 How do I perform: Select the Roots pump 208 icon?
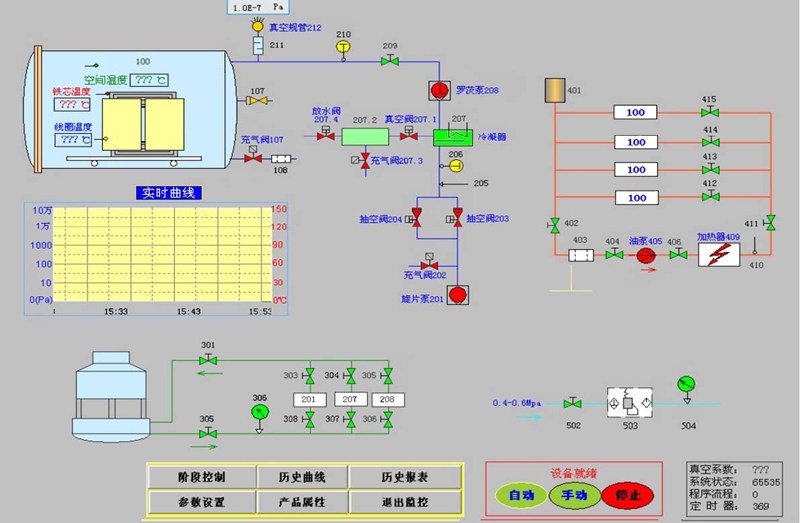[x=439, y=90]
